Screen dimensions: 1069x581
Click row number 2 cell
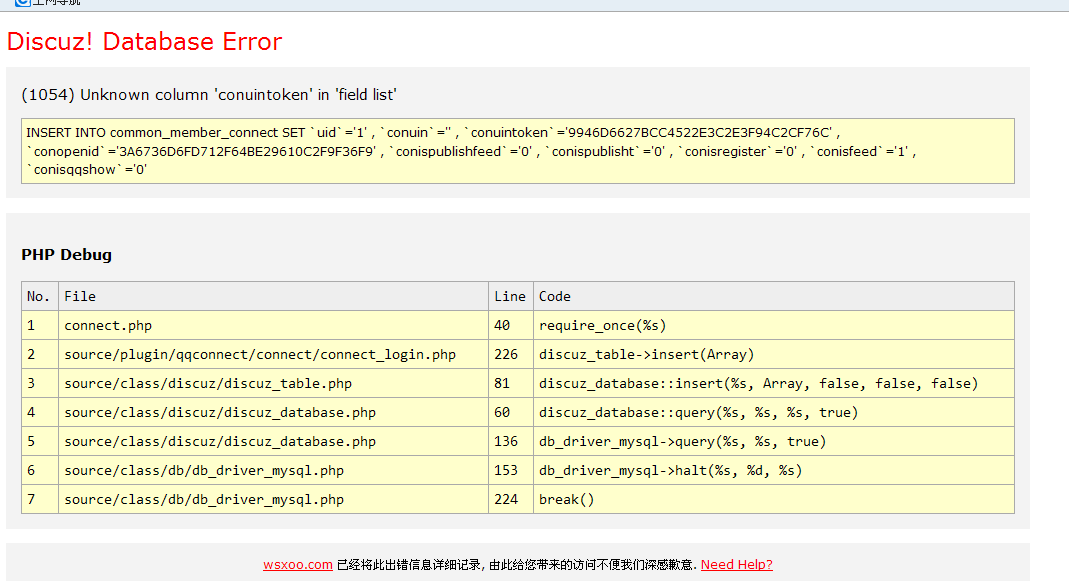(x=40, y=355)
